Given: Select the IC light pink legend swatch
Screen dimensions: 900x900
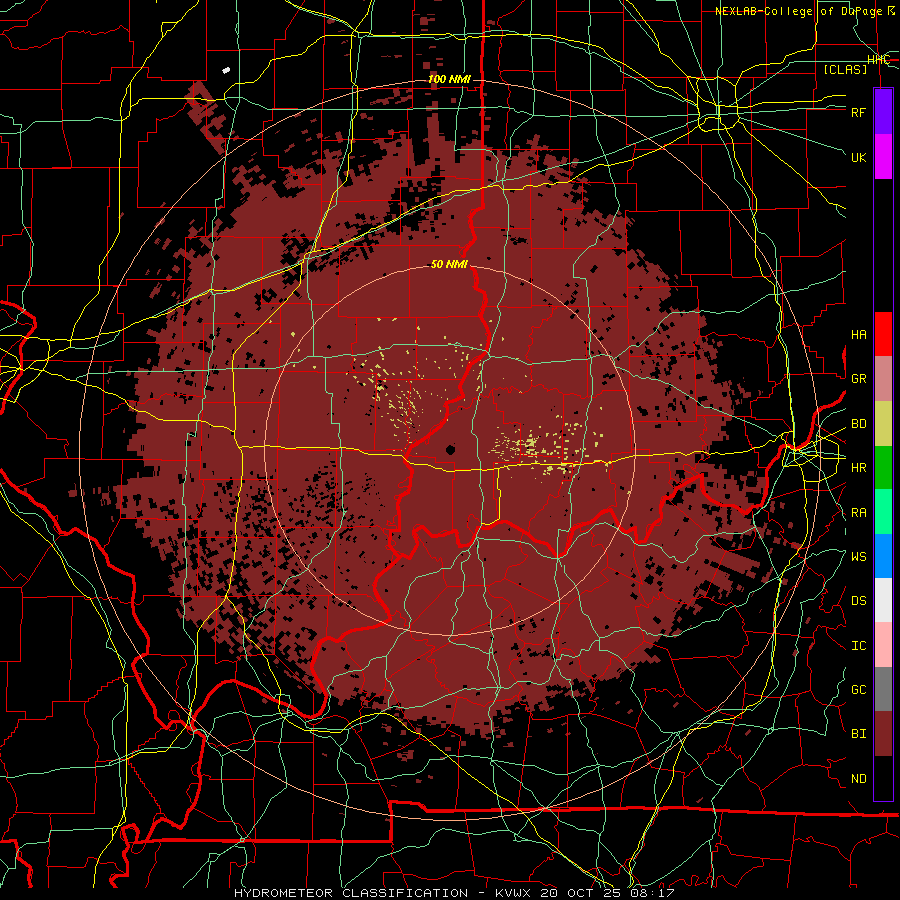Looking at the screenshot, I should pyautogui.click(x=883, y=645).
